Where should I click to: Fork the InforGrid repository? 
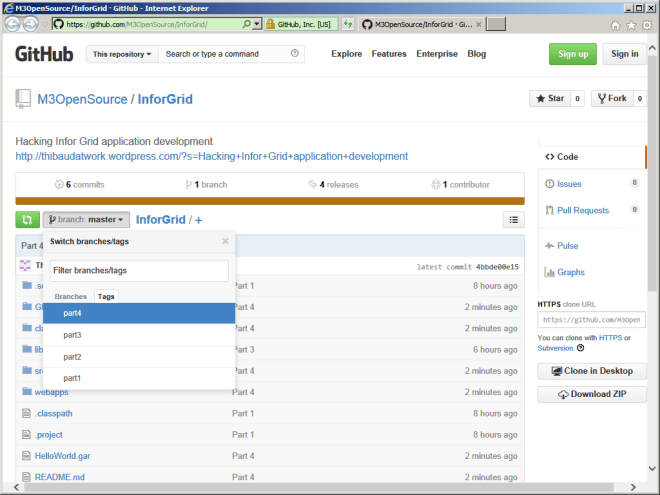tap(611, 98)
